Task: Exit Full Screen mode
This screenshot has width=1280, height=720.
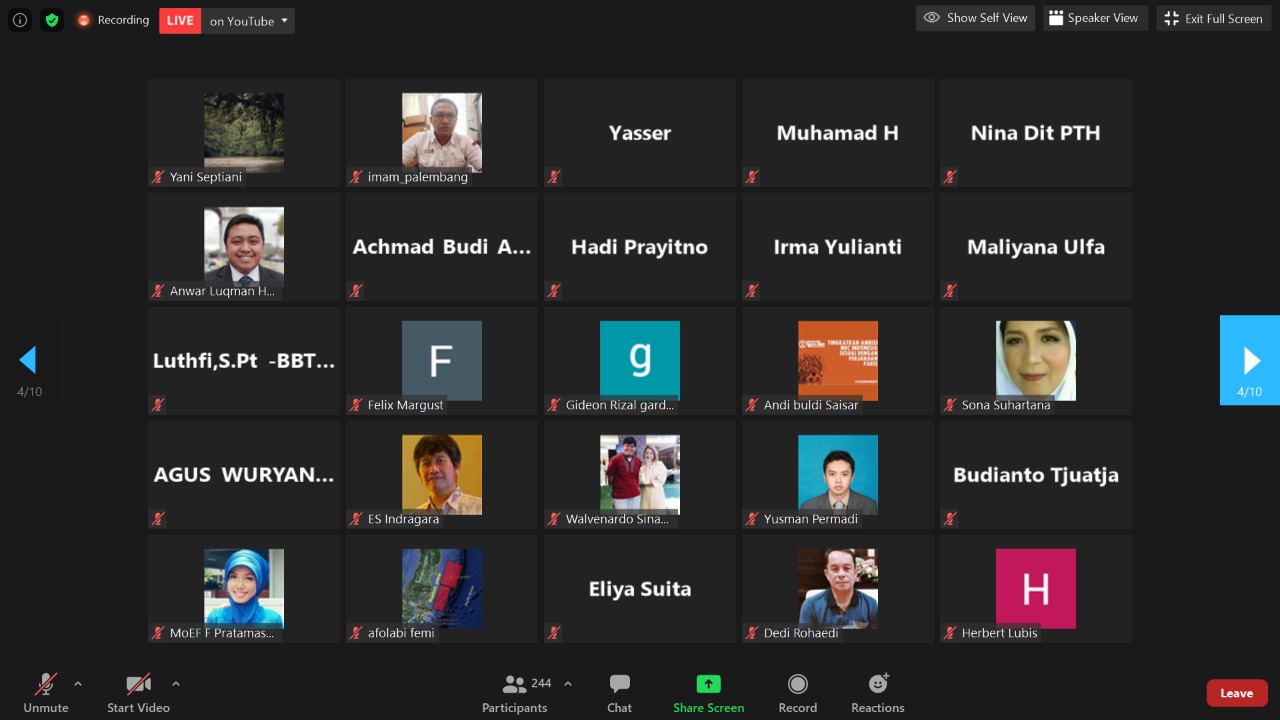Action: pos(1213,18)
